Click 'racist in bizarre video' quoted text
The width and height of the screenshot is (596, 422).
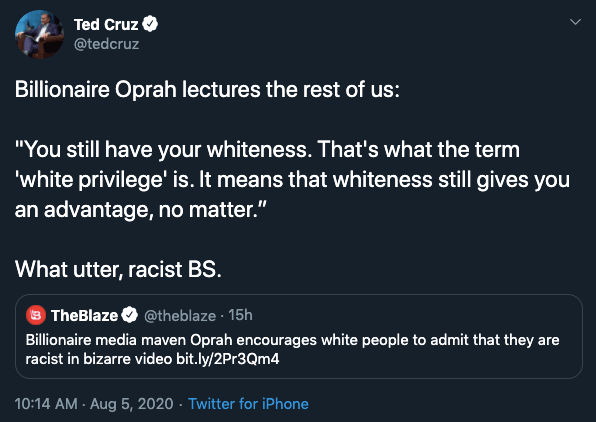click(98, 359)
